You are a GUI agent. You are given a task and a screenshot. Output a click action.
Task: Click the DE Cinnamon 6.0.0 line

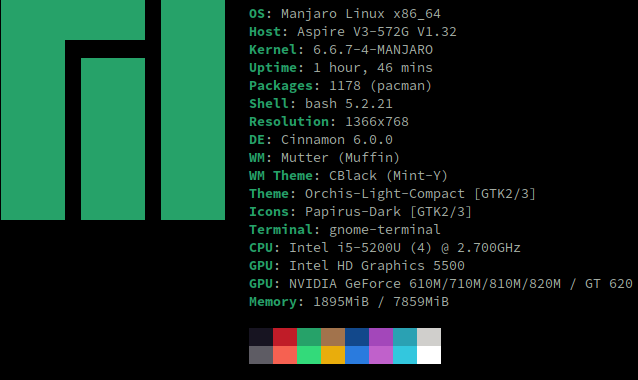coord(321,140)
